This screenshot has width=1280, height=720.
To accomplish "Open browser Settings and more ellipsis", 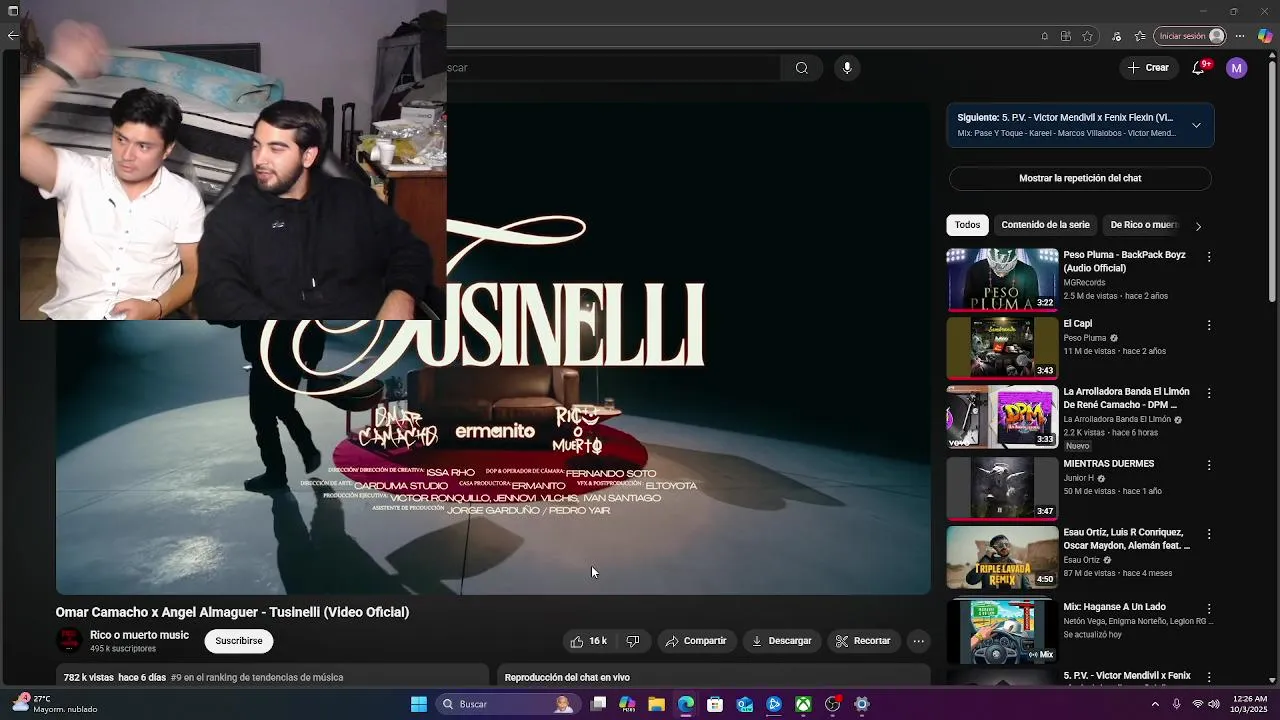I will [x=1241, y=36].
